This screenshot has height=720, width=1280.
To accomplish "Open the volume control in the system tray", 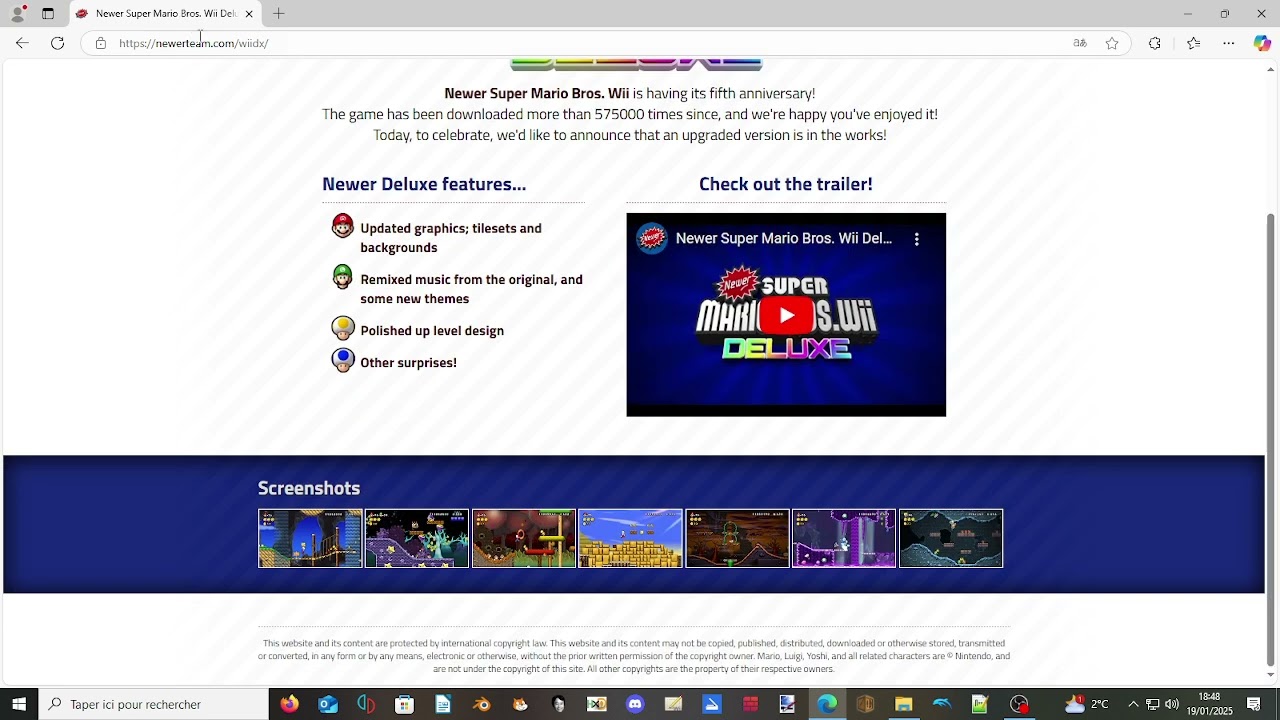I will pyautogui.click(x=1171, y=704).
